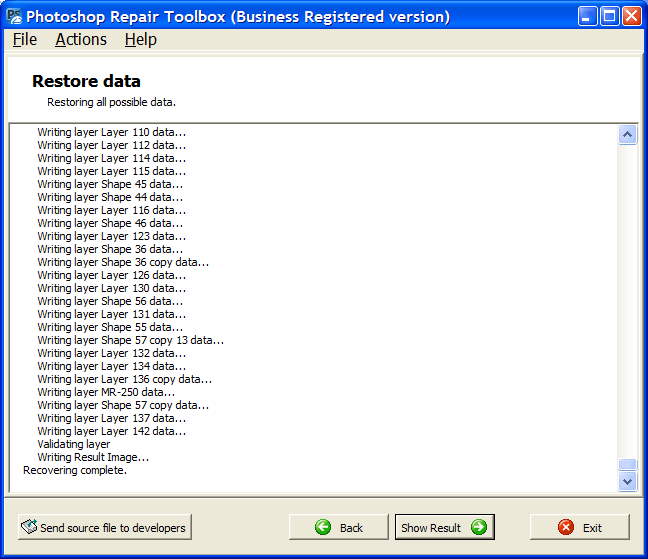This screenshot has width=648, height=559.
Task: Click the Photoshop Repair Toolbox title bar icon
Action: (14, 17)
